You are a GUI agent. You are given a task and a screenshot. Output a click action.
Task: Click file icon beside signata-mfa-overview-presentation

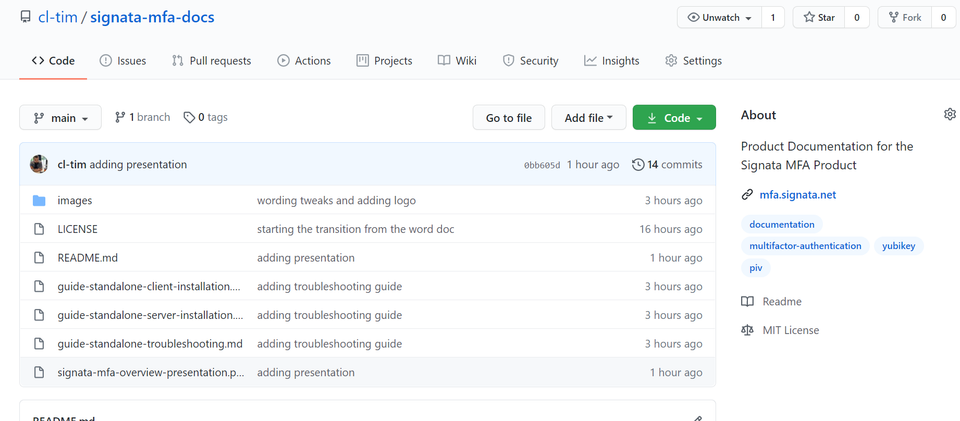pos(39,372)
